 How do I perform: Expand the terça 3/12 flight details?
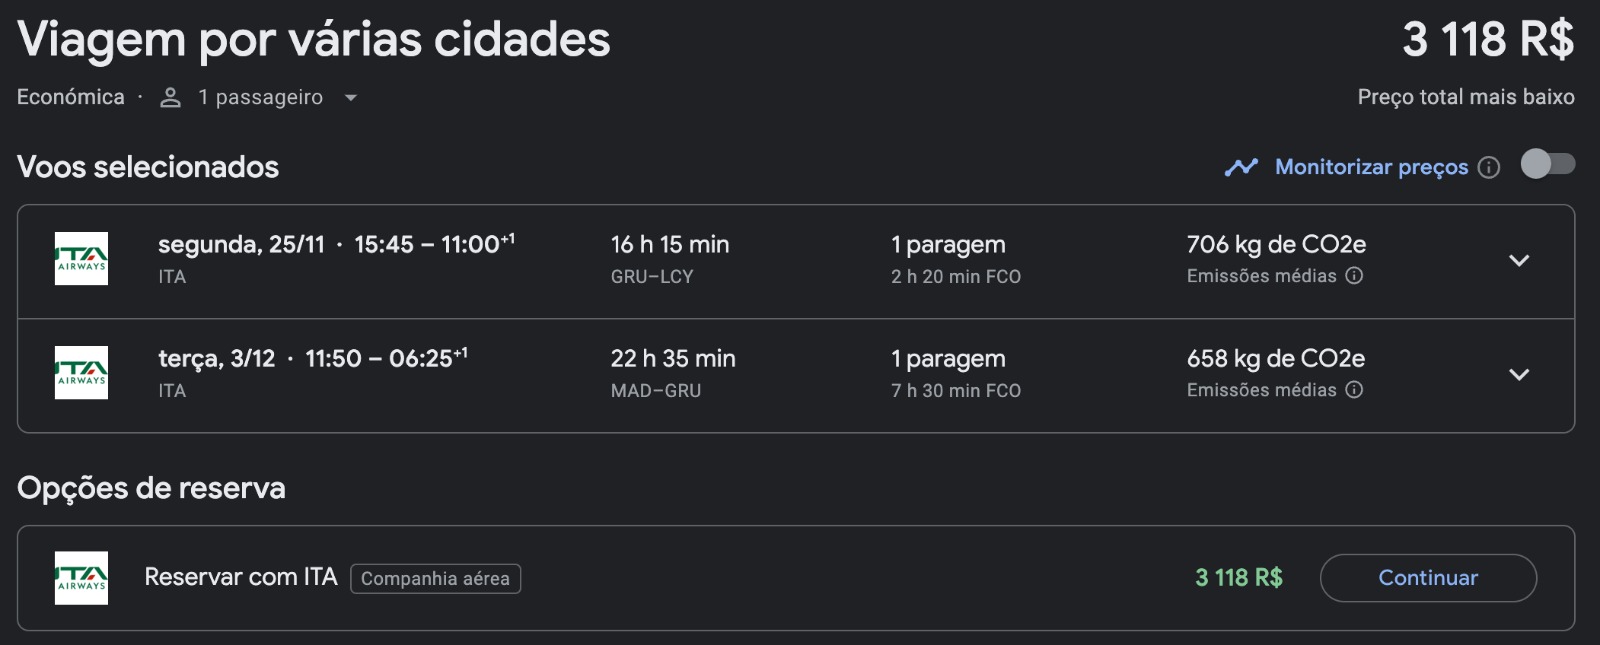tap(1519, 375)
